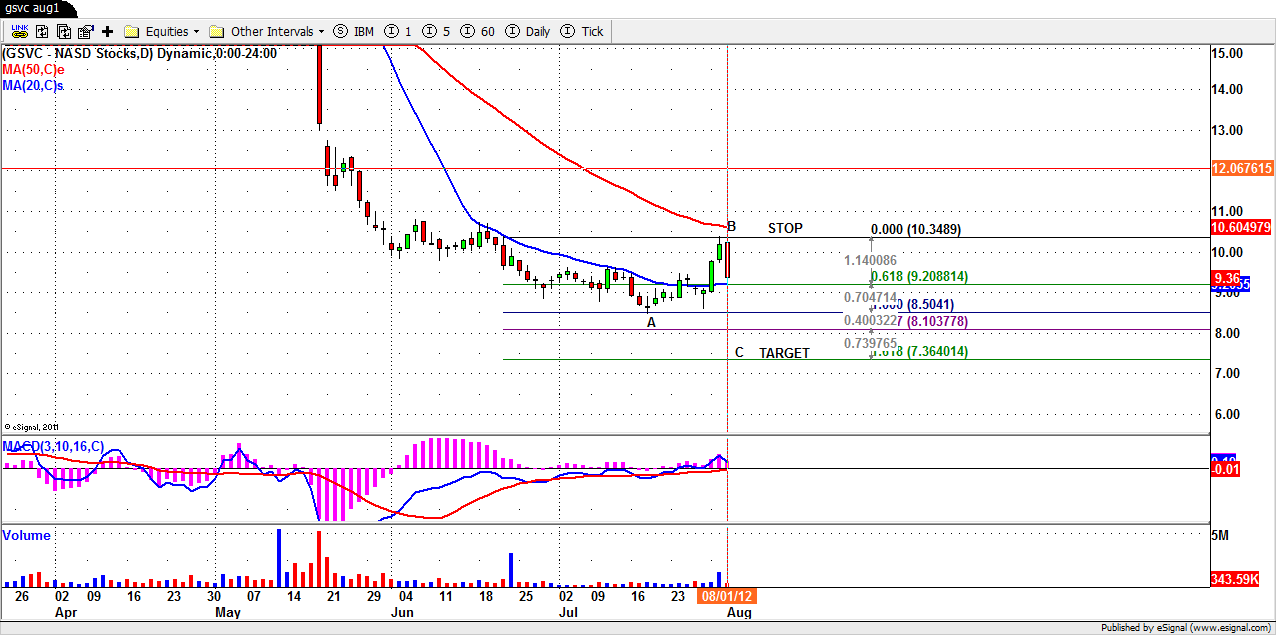Click the 1.140086 ratio value
This screenshot has width=1276, height=635.
[x=871, y=260]
